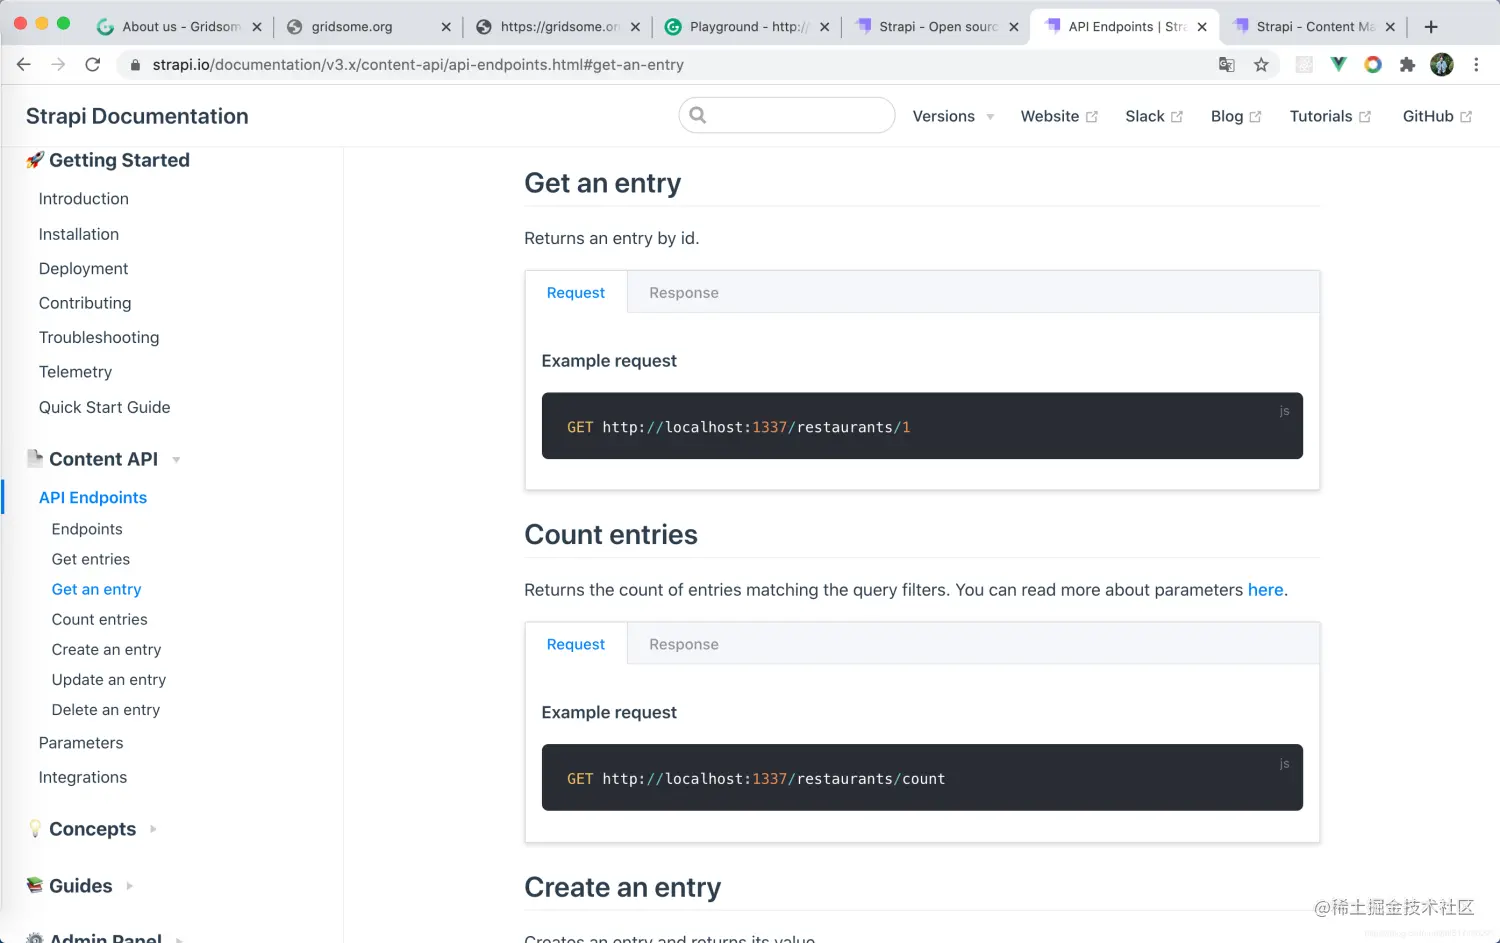The image size is (1500, 943).
Task: Jump to 'Get entries' subsection
Action: point(91,559)
